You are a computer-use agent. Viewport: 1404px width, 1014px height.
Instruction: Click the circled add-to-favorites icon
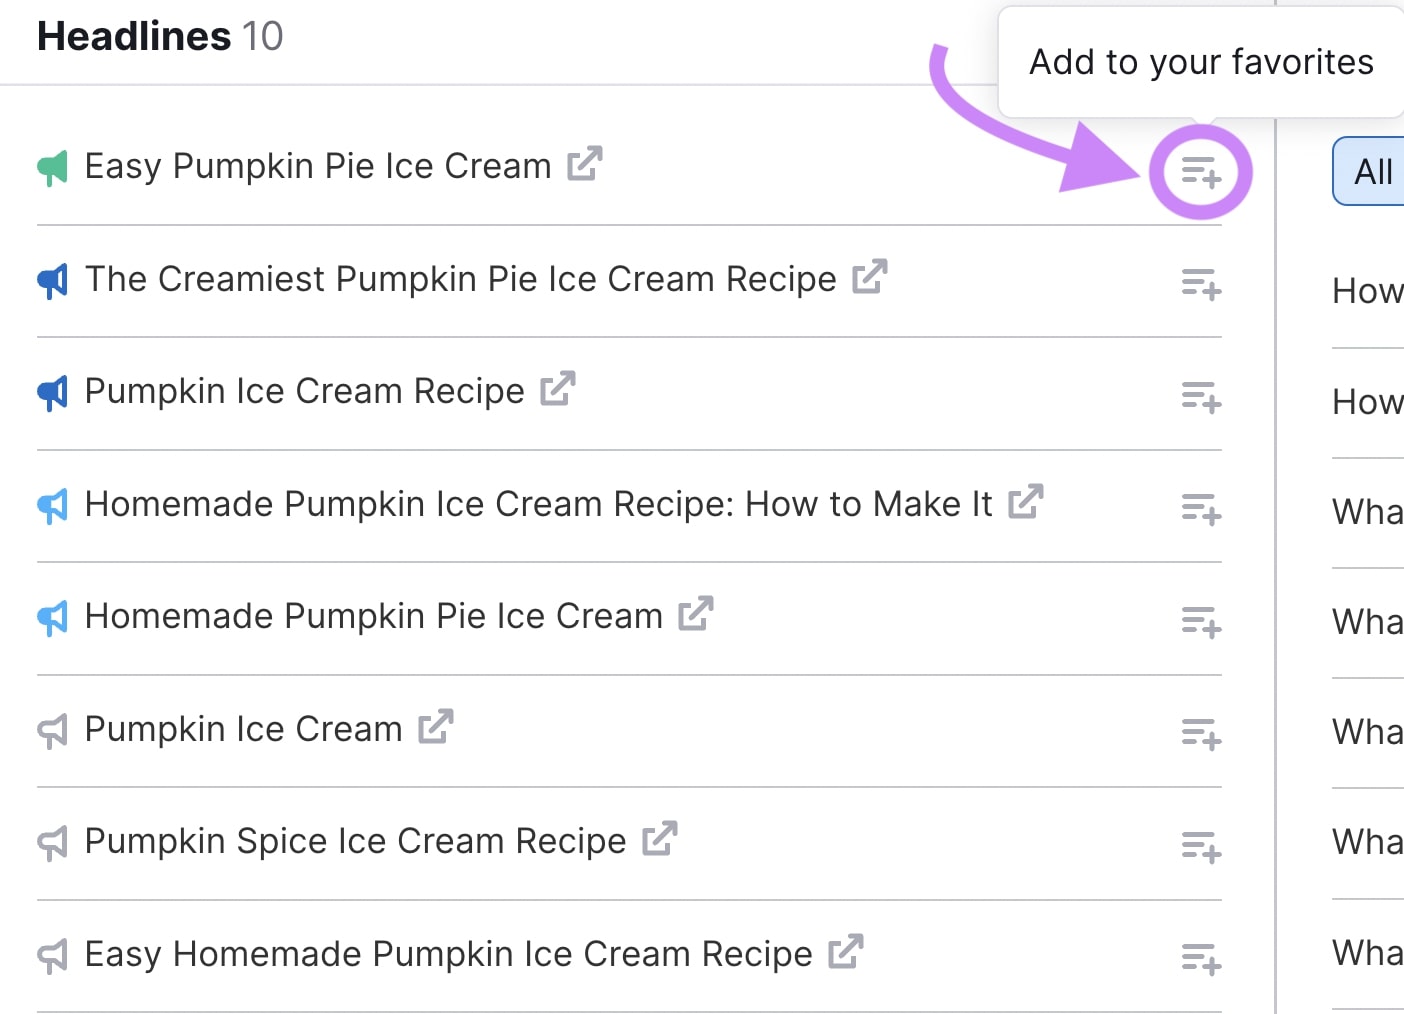tap(1201, 172)
